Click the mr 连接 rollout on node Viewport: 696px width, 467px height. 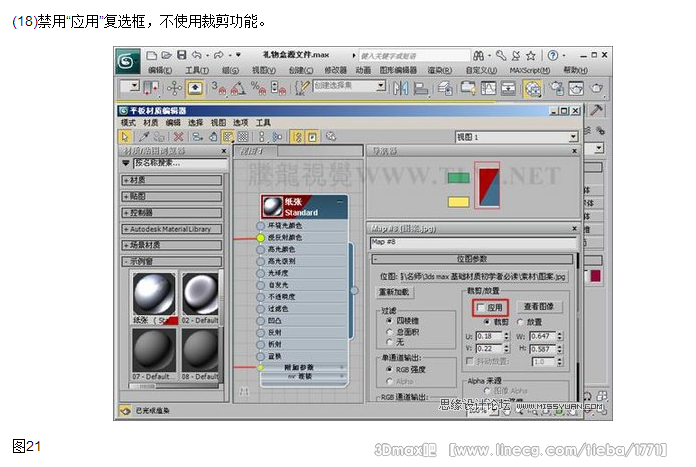point(304,376)
